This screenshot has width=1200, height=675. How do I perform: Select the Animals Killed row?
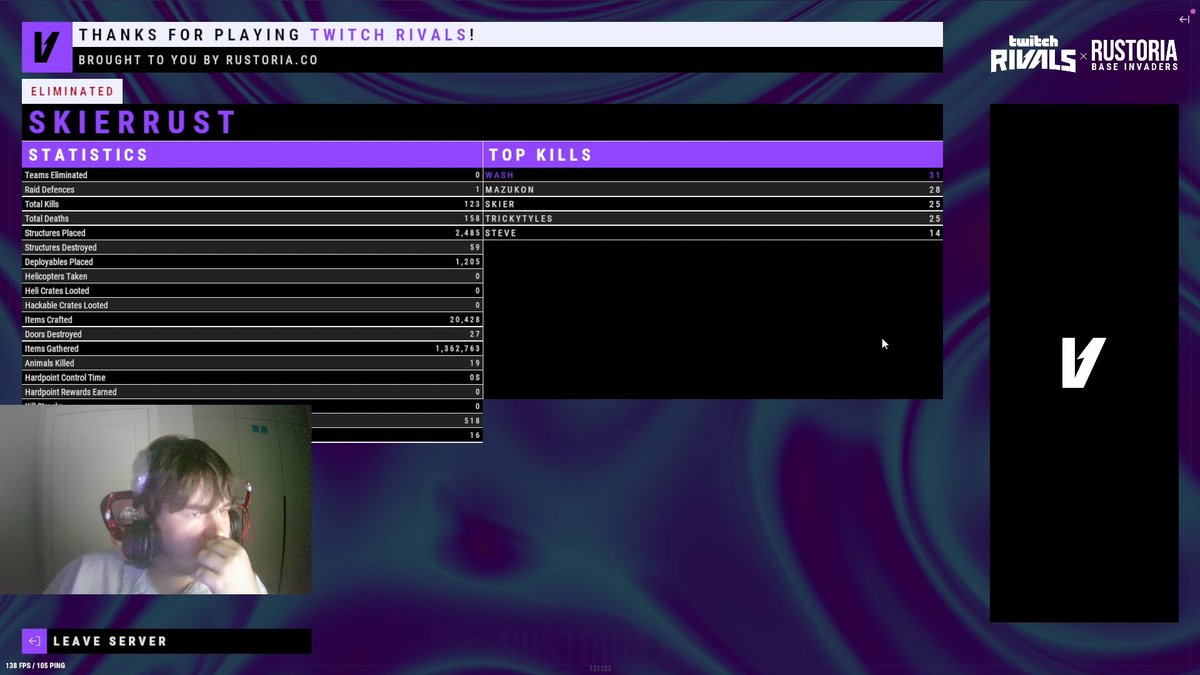tap(252, 363)
